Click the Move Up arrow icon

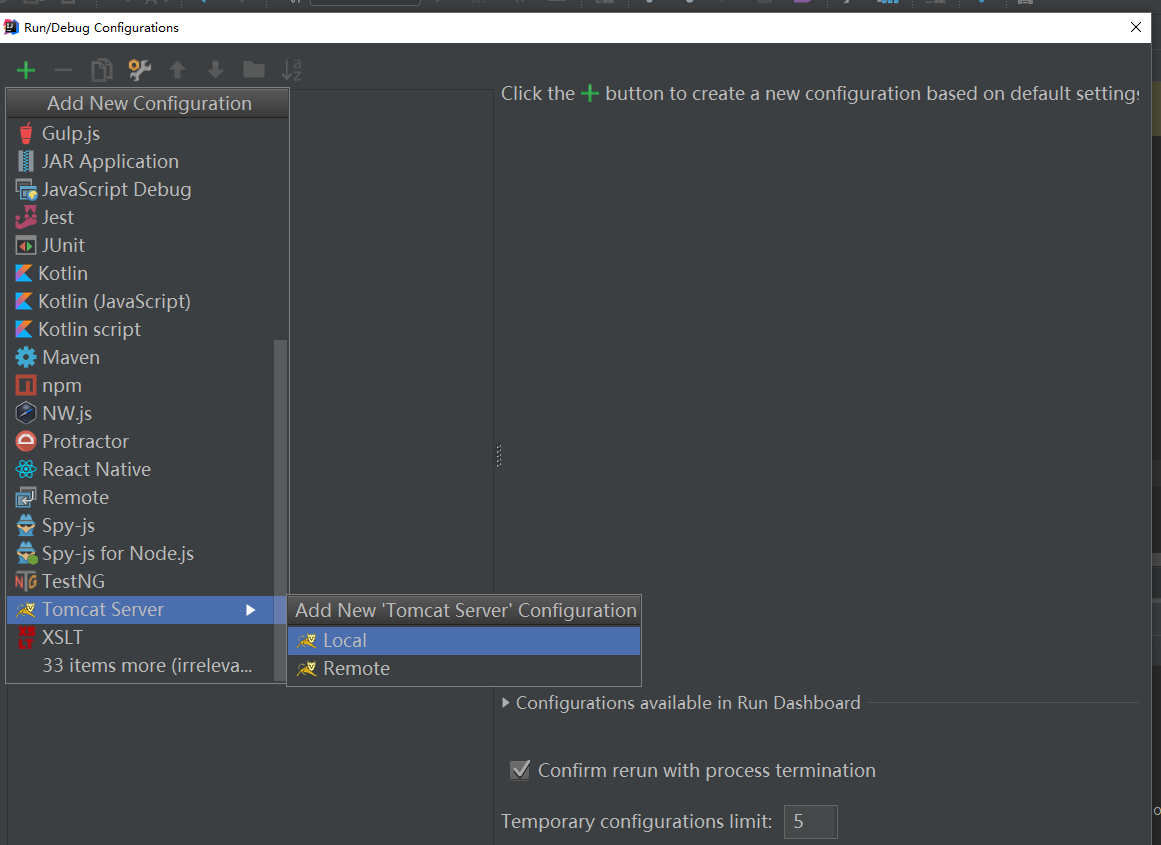click(x=177, y=70)
